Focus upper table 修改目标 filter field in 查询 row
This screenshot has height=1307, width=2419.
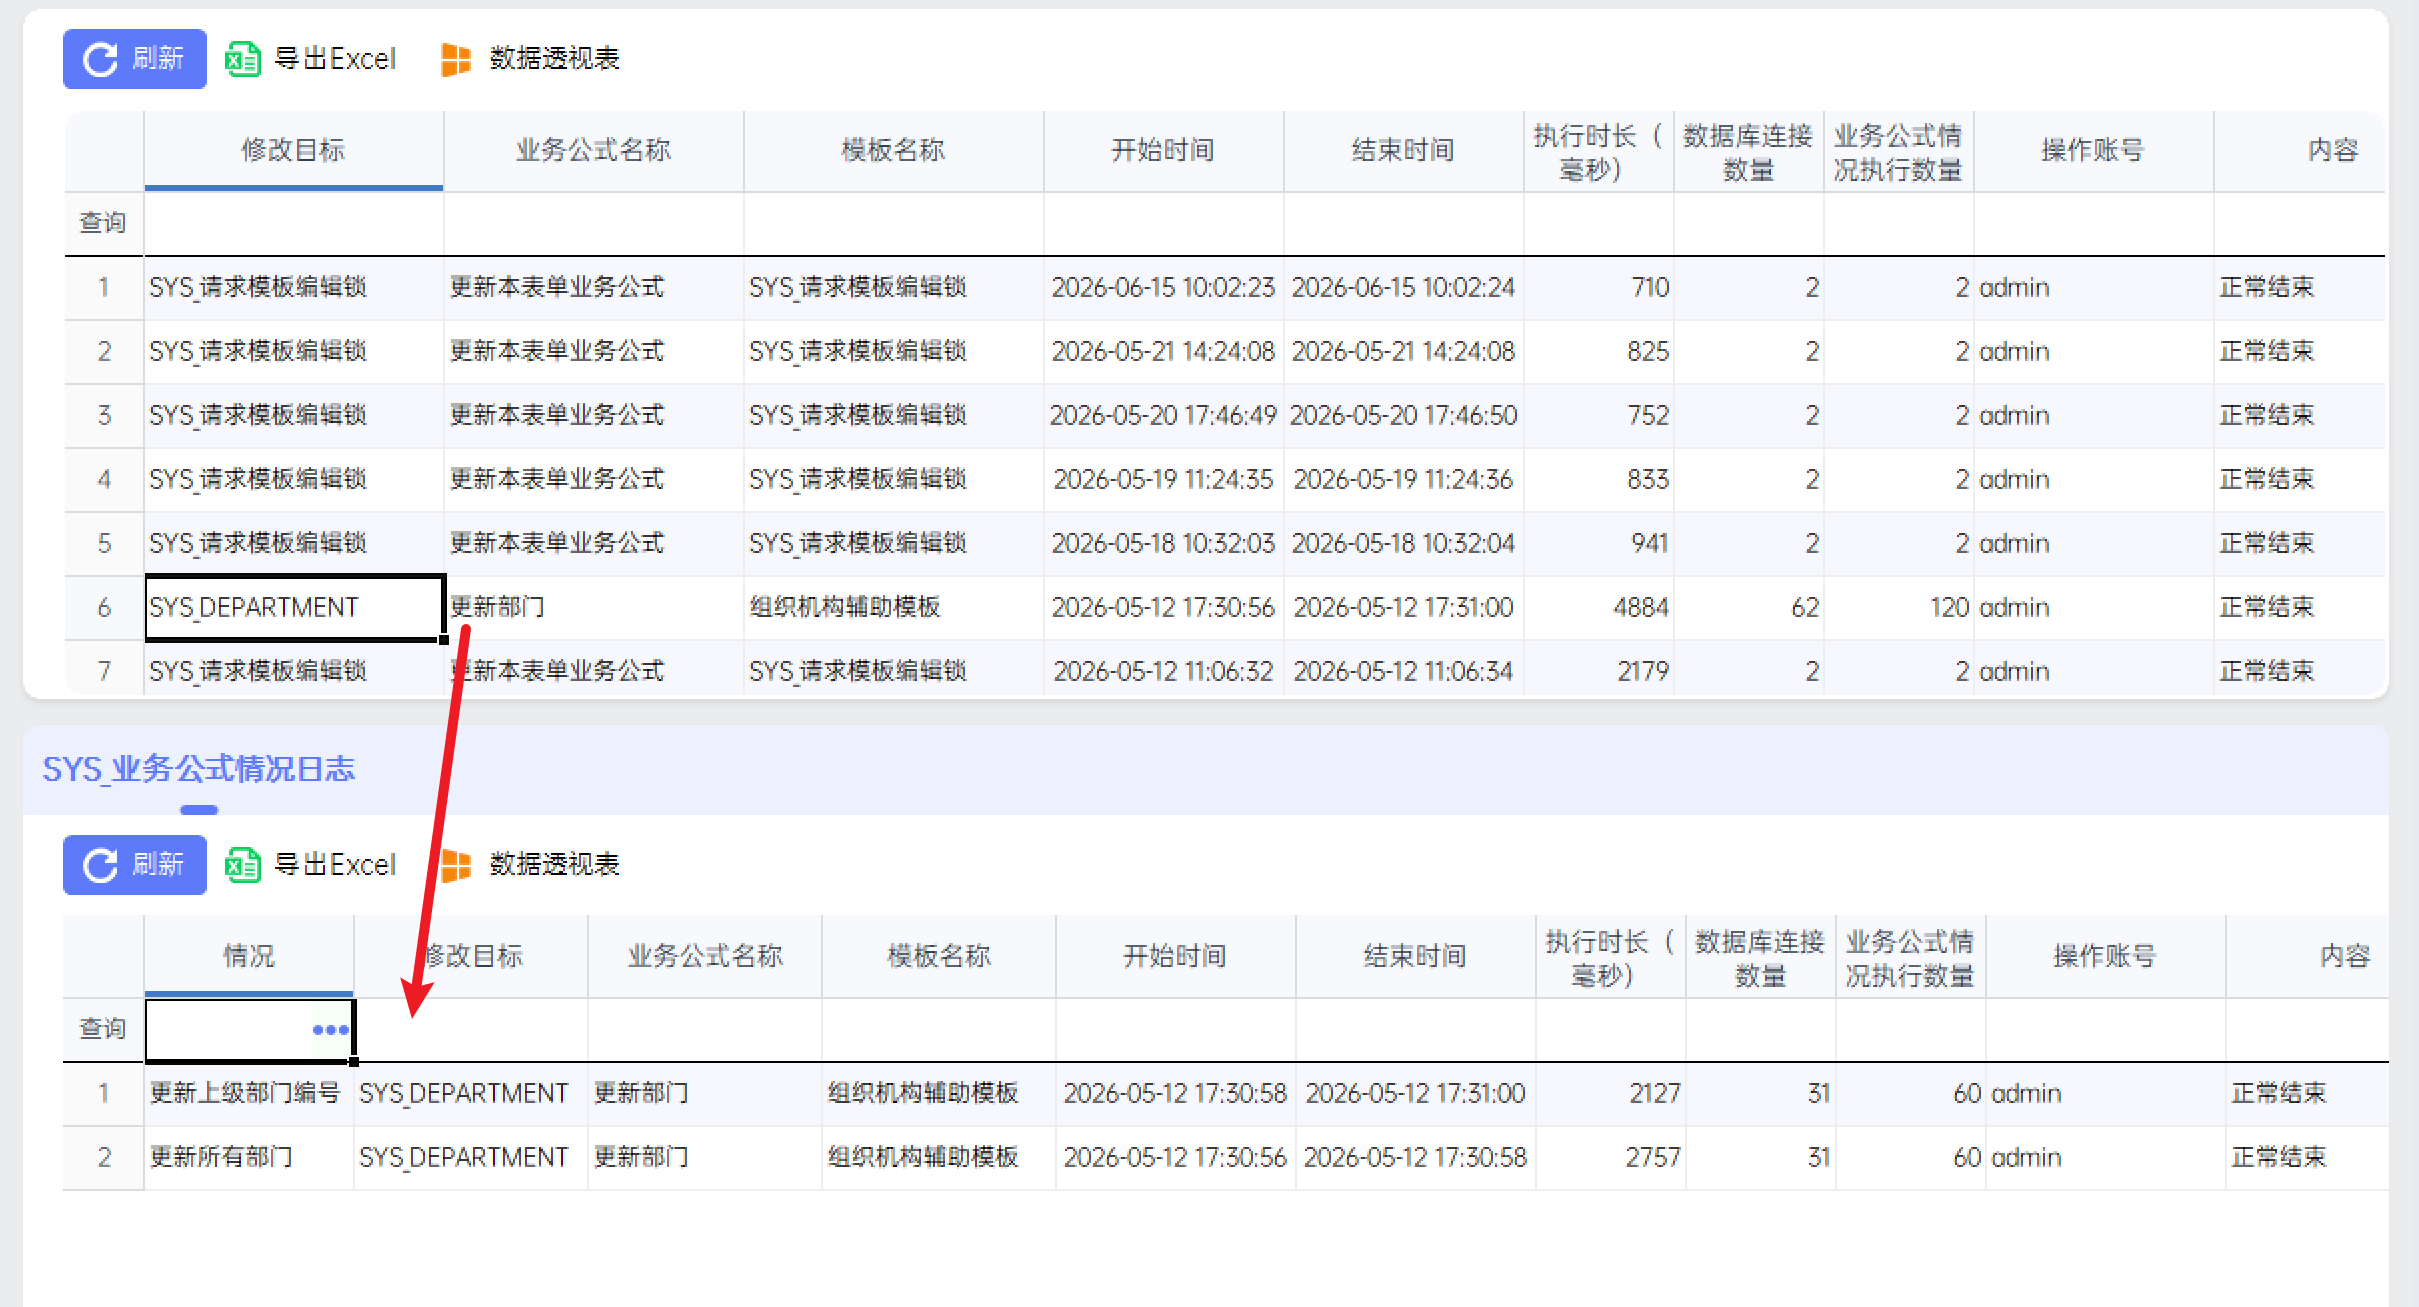[x=294, y=223]
